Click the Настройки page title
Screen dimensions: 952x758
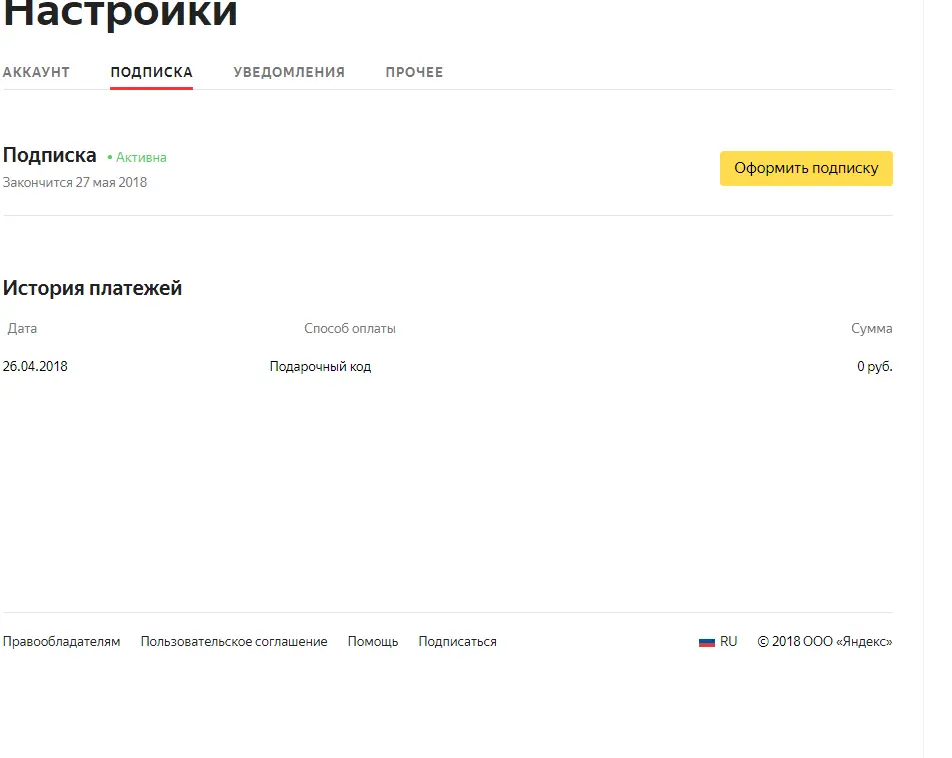pyautogui.click(x=120, y=13)
